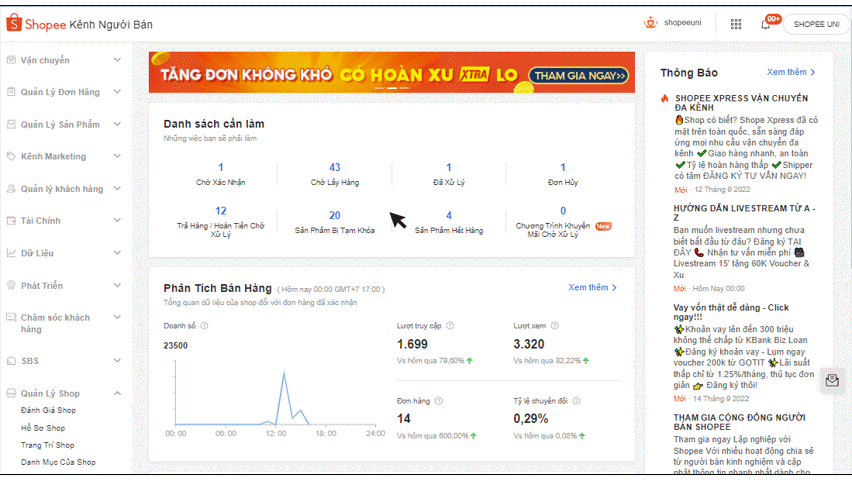The image size is (852, 480).
Task: Open the floating chat inbox icon
Action: pos(832,381)
